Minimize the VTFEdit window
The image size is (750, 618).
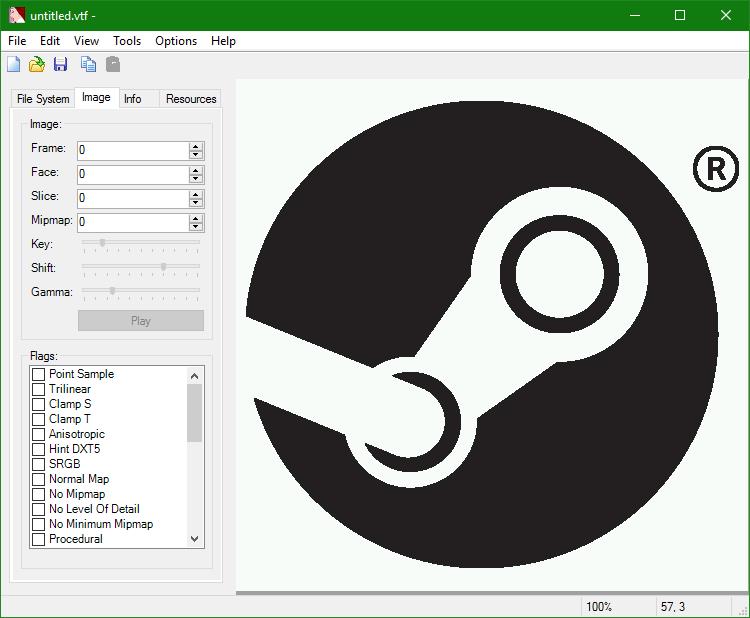tap(635, 15)
